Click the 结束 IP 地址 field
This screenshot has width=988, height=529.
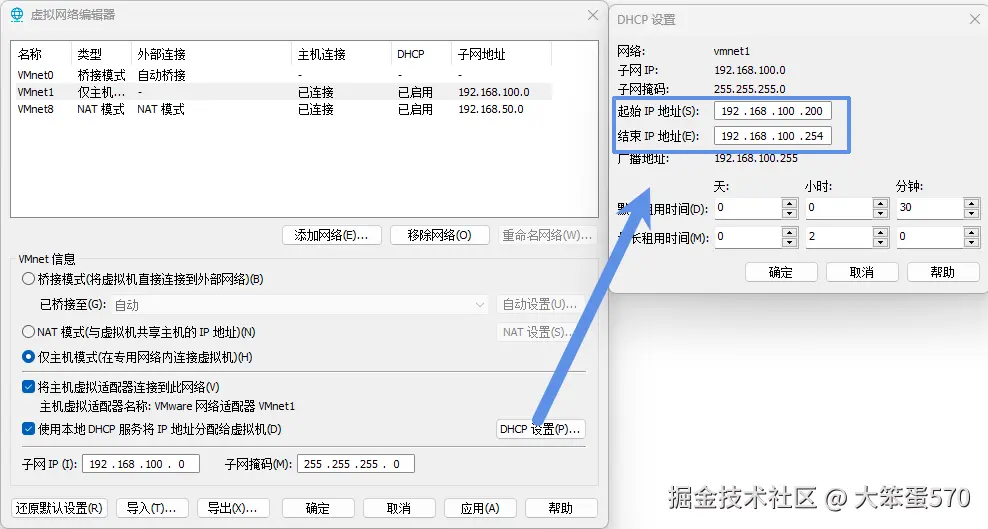[773, 136]
